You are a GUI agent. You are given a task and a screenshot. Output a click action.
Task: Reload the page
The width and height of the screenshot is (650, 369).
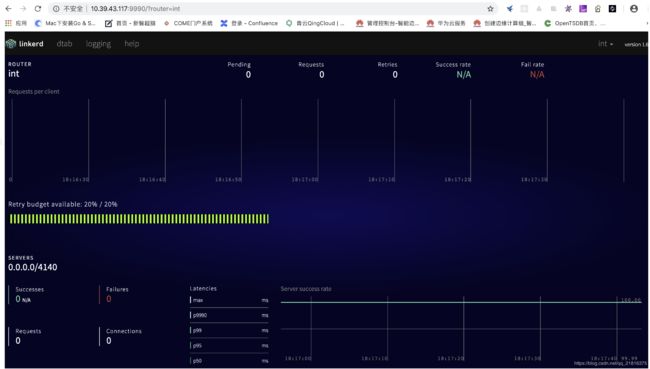tap(38, 8)
